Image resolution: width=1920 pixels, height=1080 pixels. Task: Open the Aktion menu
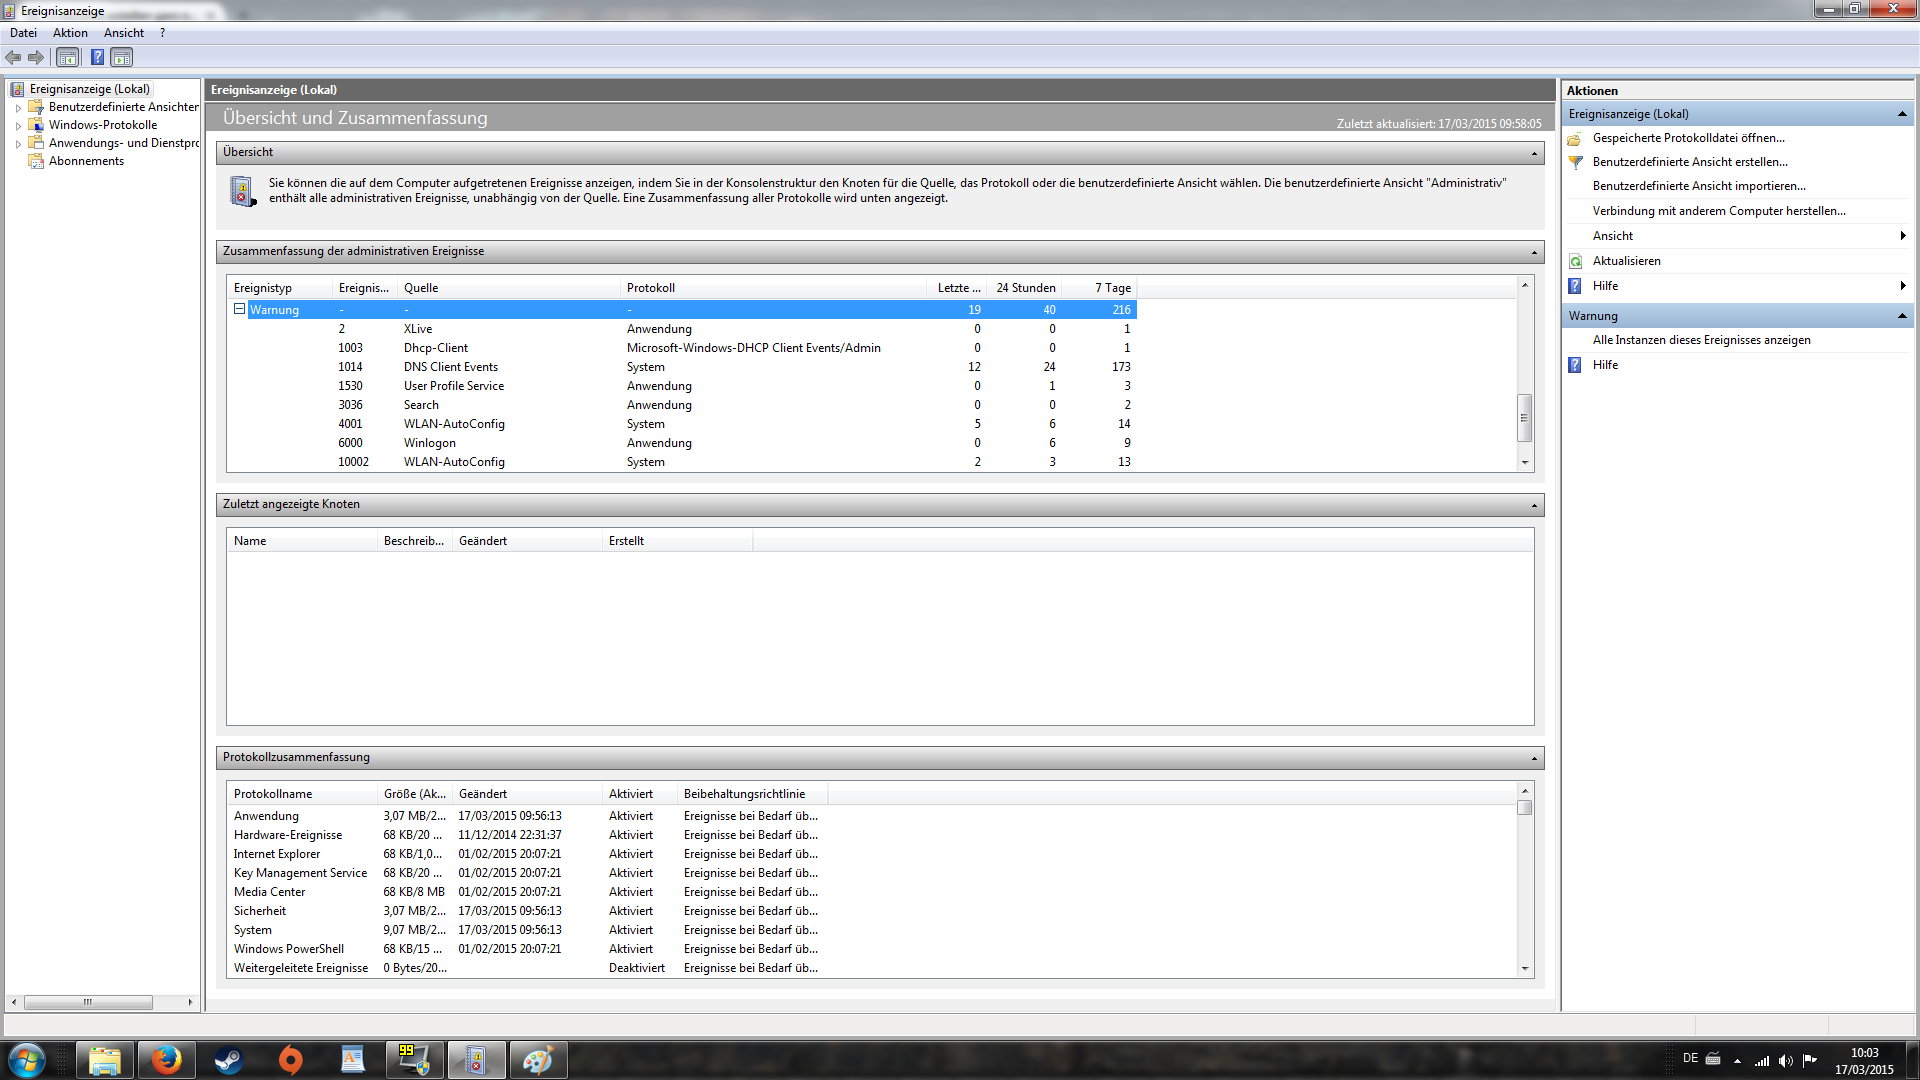(x=70, y=33)
